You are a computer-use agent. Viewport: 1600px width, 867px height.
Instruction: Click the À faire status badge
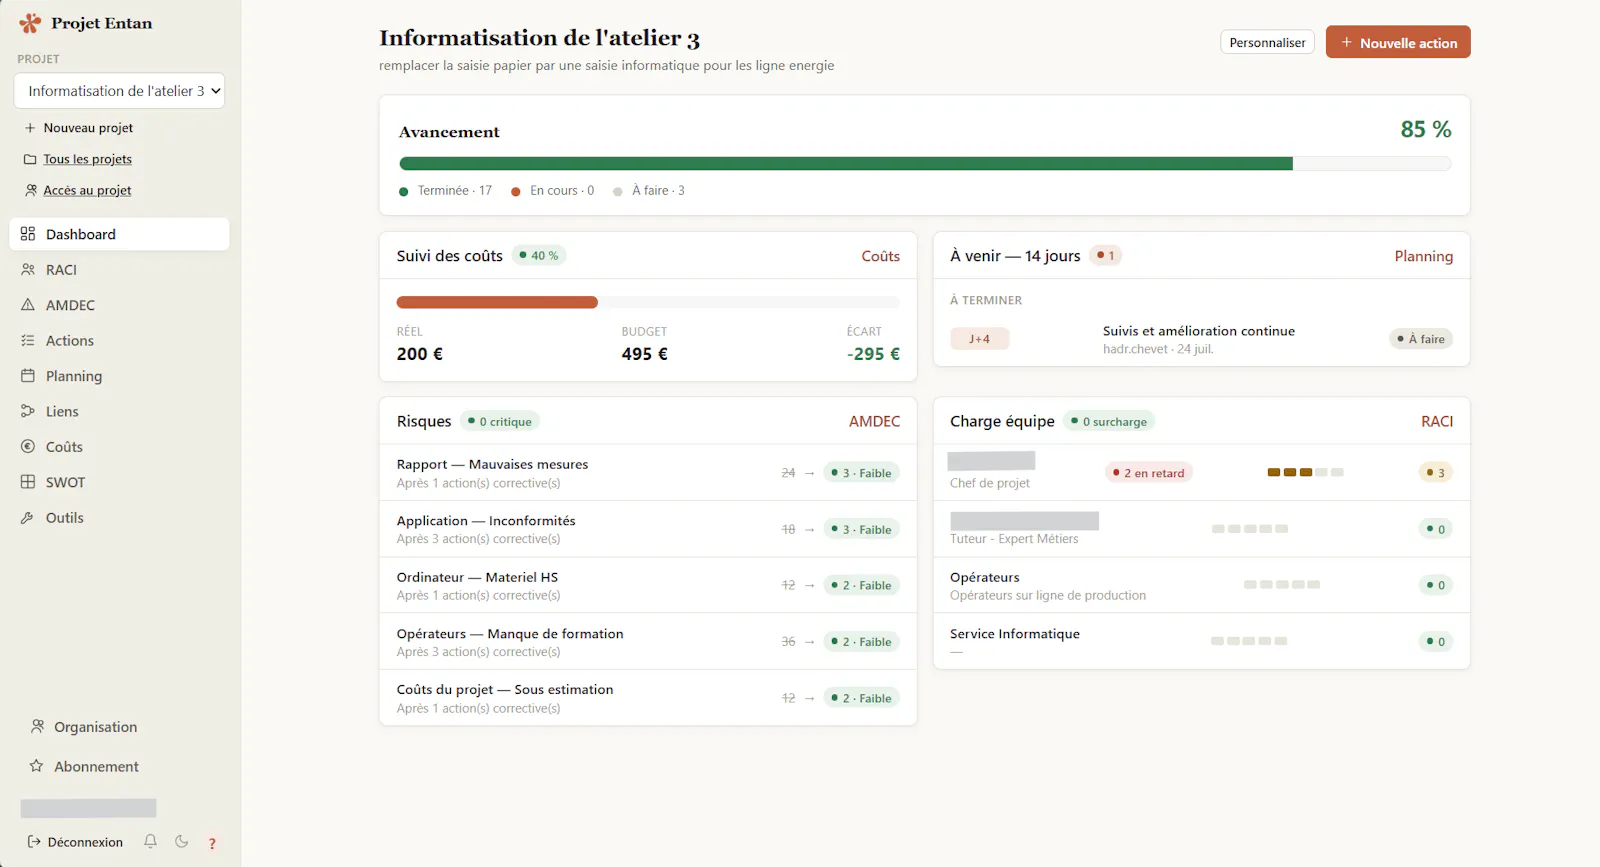[1421, 339]
